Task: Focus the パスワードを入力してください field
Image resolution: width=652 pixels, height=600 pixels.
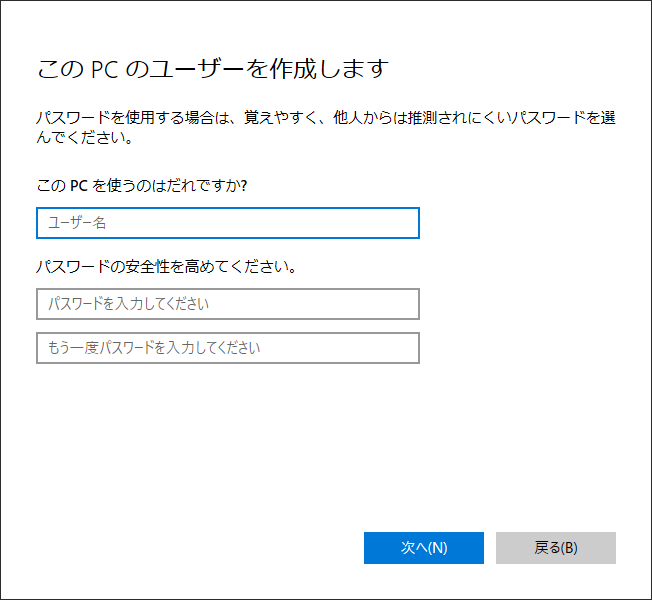Action: (228, 304)
